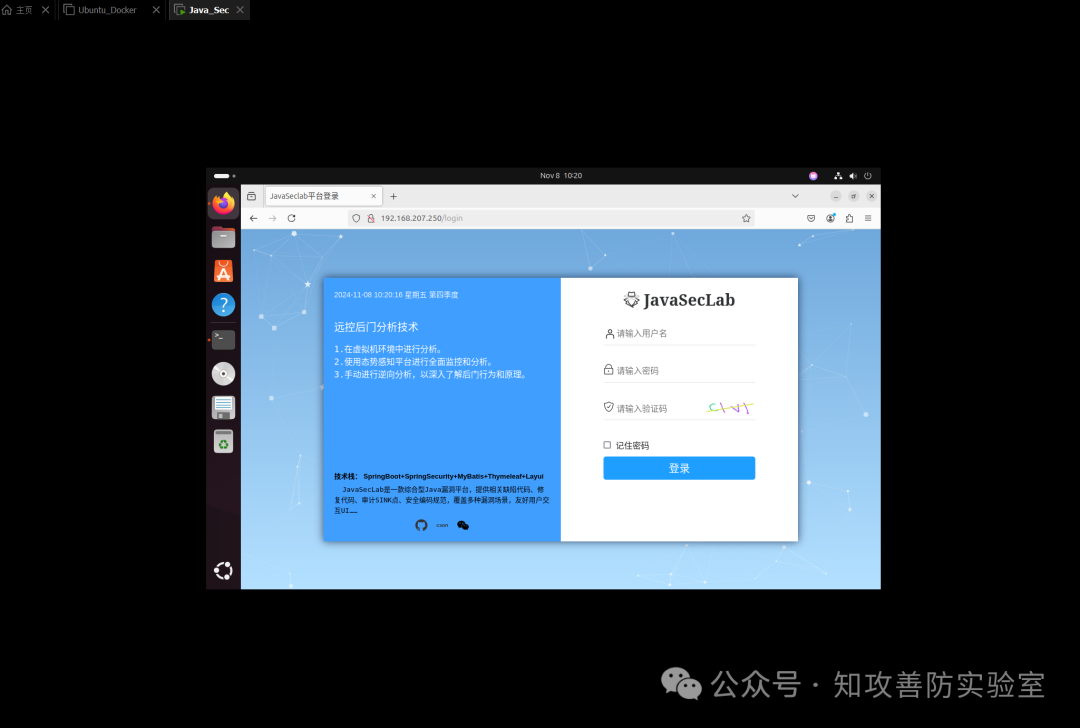Click the disc drive icon in the dock

[223, 373]
